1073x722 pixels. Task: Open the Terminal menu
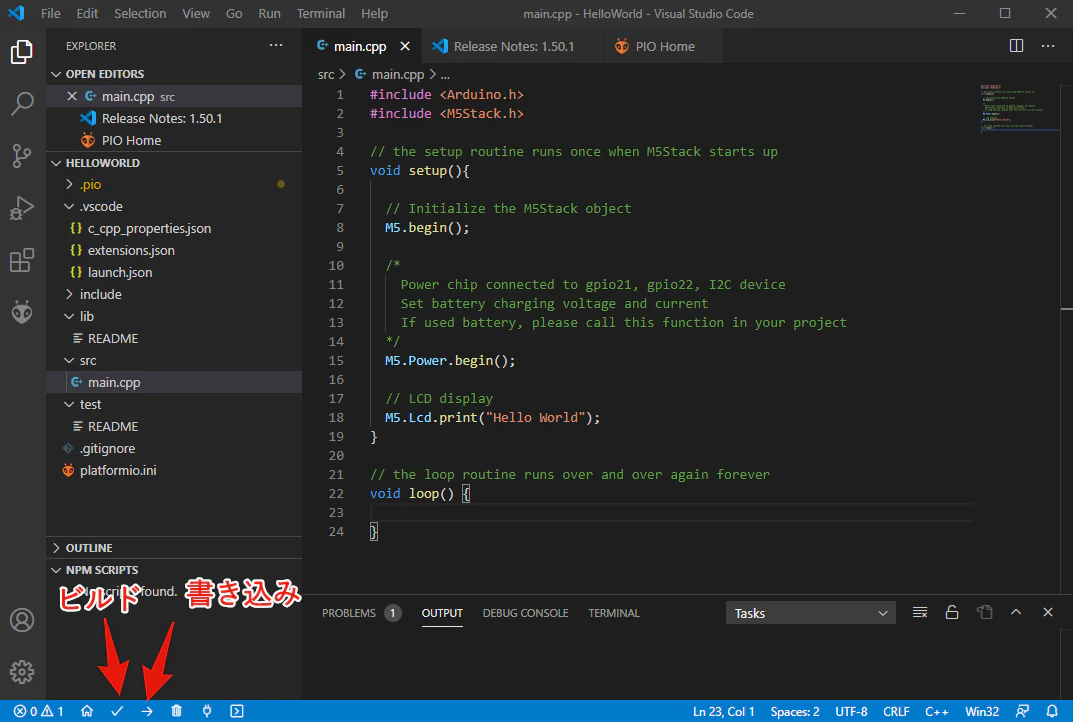click(x=321, y=14)
